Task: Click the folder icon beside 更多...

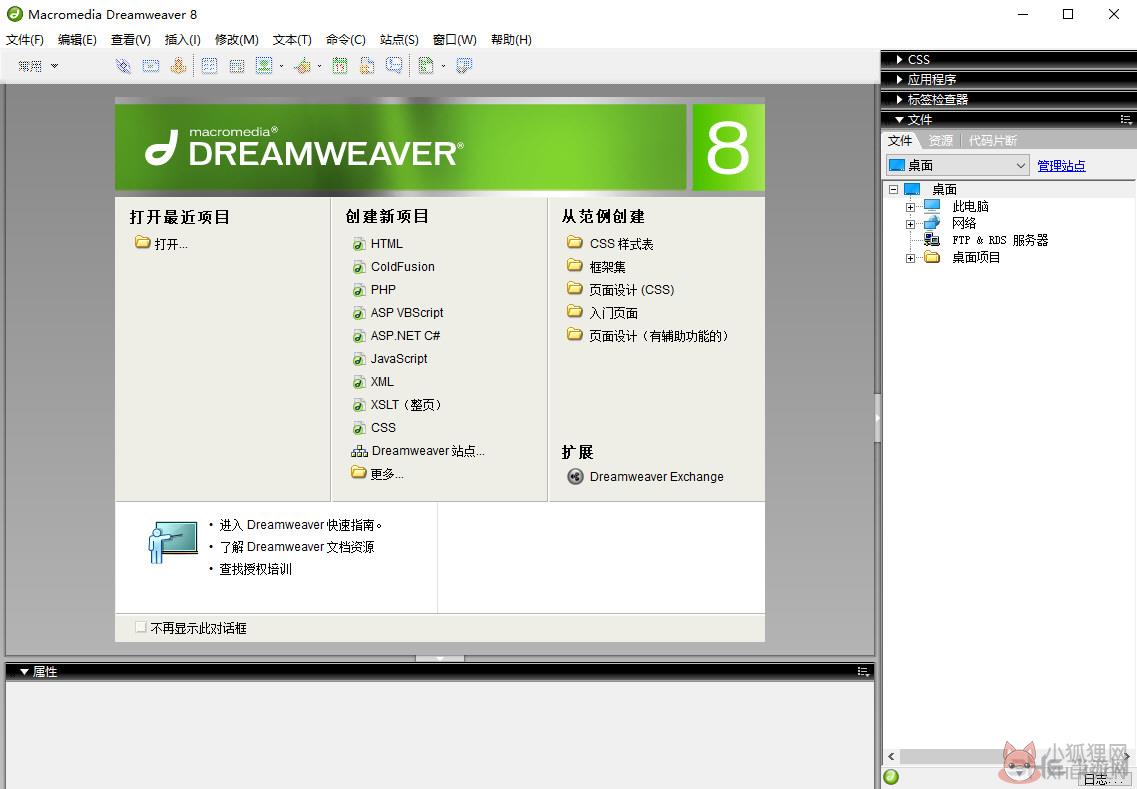Action: click(358, 472)
